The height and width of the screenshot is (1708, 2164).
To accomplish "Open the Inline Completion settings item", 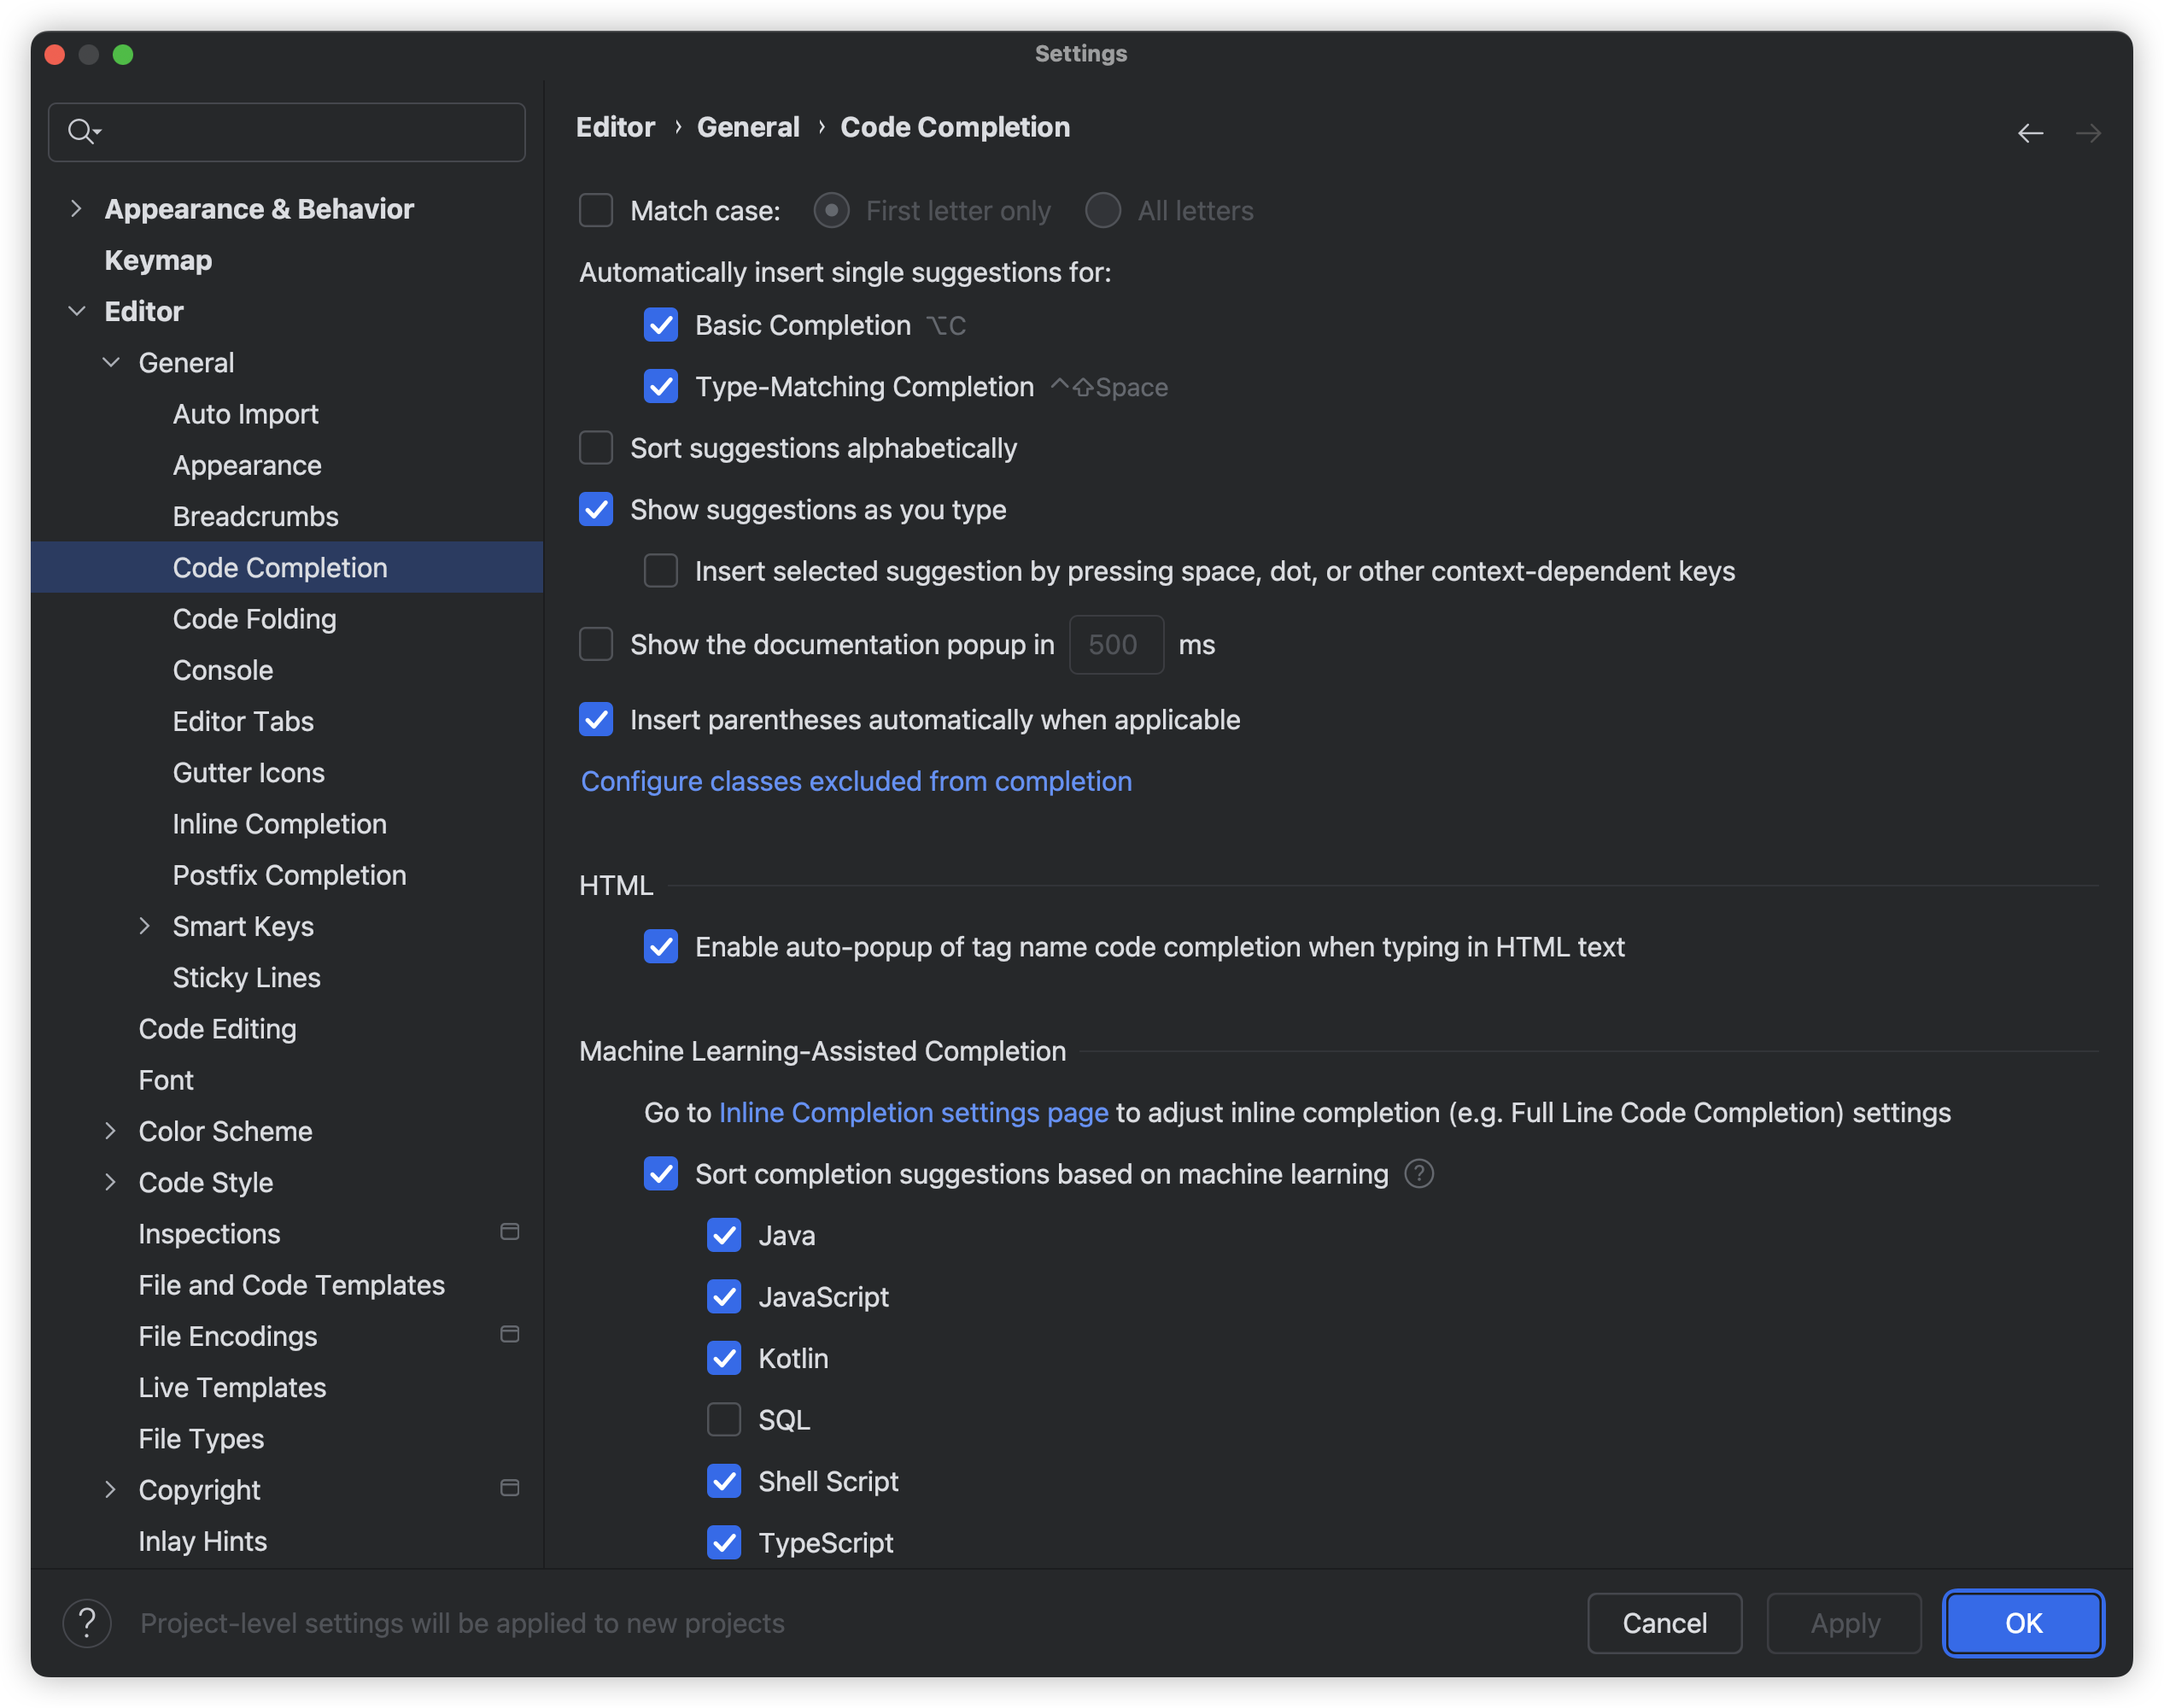I will pyautogui.click(x=279, y=824).
